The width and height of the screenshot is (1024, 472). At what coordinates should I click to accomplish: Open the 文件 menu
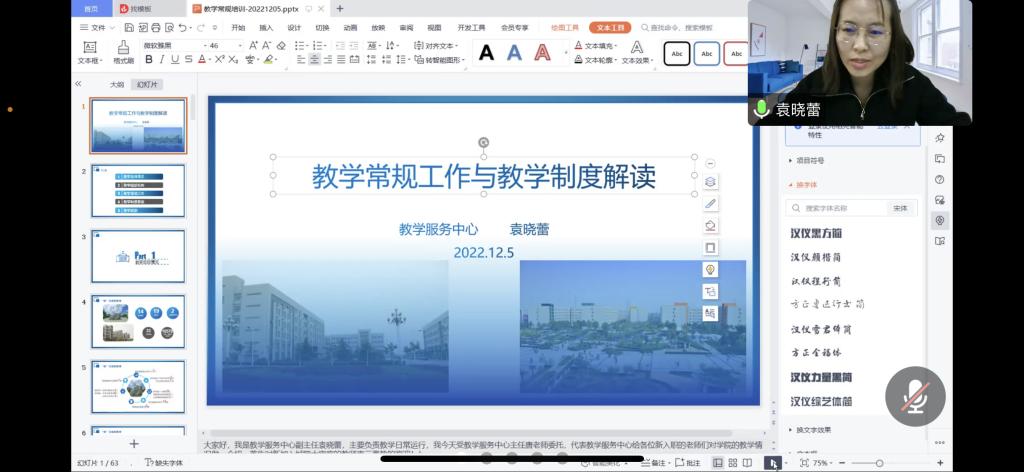coord(93,28)
